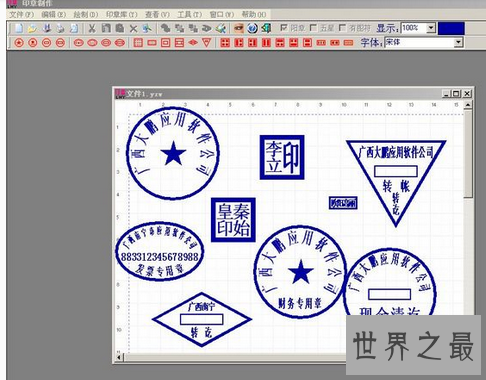
Task: Select the round seal with two lines tool
Action: (x=60, y=43)
